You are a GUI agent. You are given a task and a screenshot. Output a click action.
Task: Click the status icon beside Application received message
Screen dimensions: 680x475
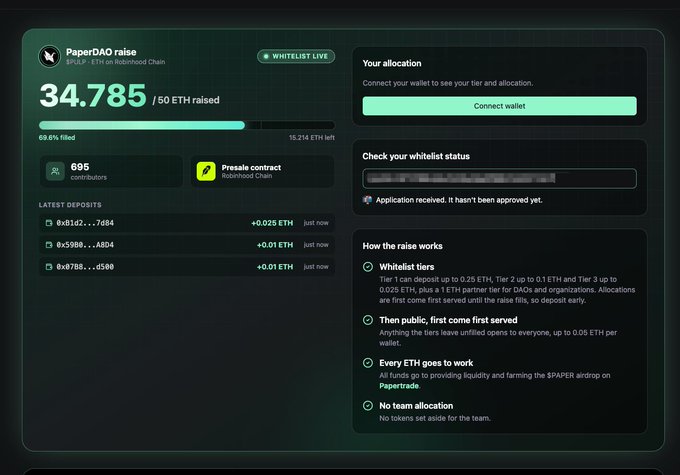click(x=367, y=200)
